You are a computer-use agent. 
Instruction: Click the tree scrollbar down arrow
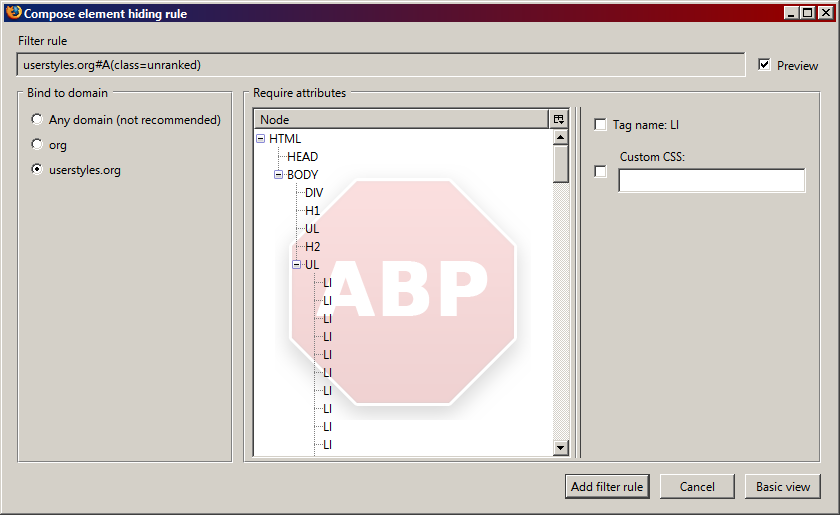coord(560,447)
